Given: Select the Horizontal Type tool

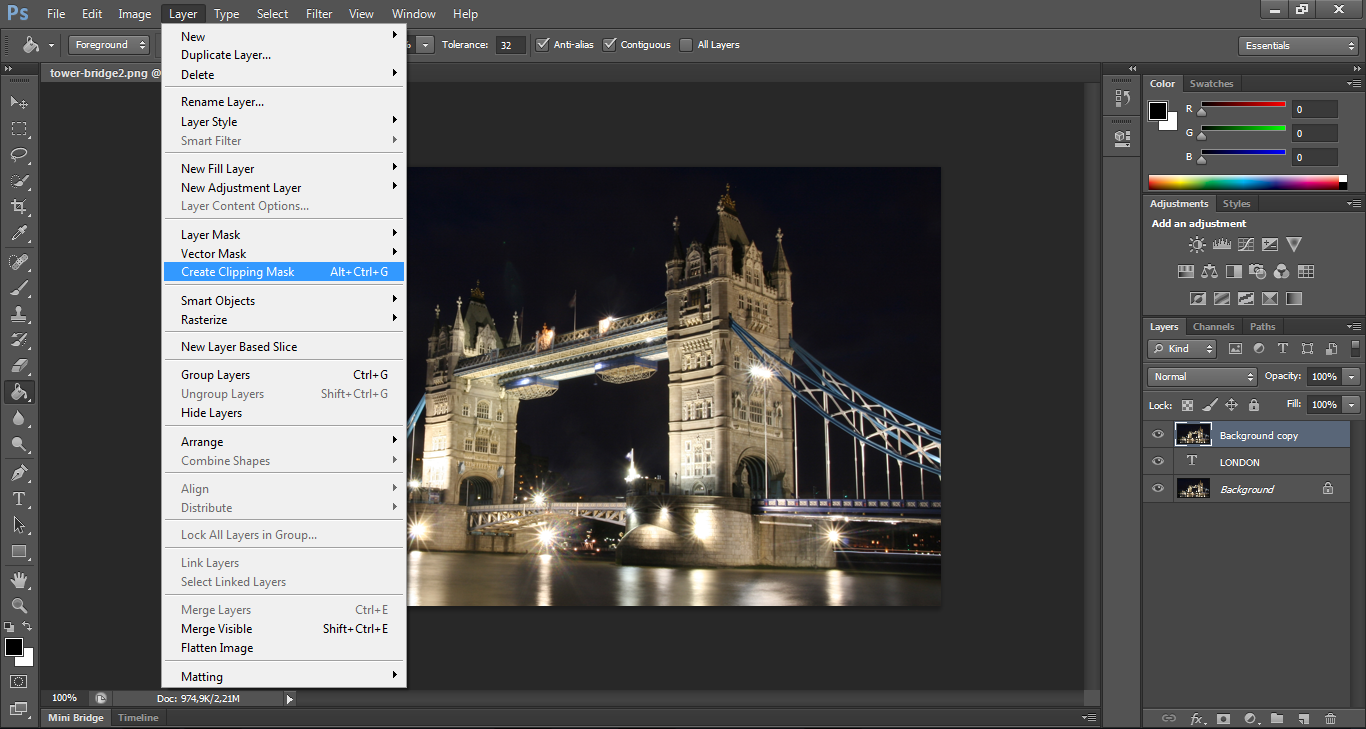Looking at the screenshot, I should click(19, 498).
